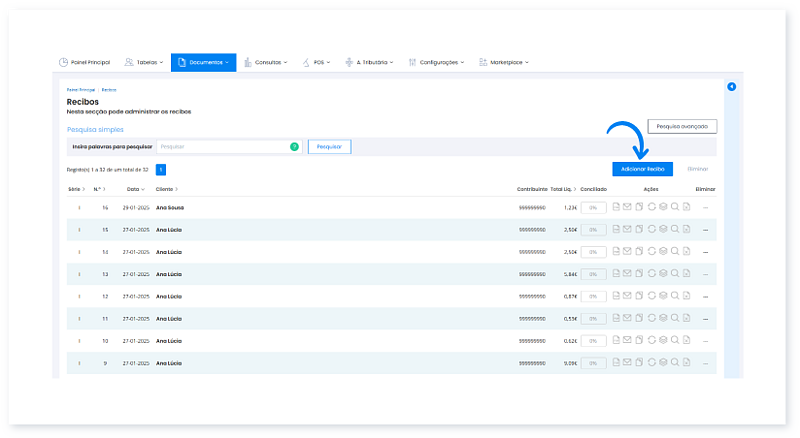This screenshot has width=800, height=438.
Task: Expand the Consultas menu
Action: point(265,62)
